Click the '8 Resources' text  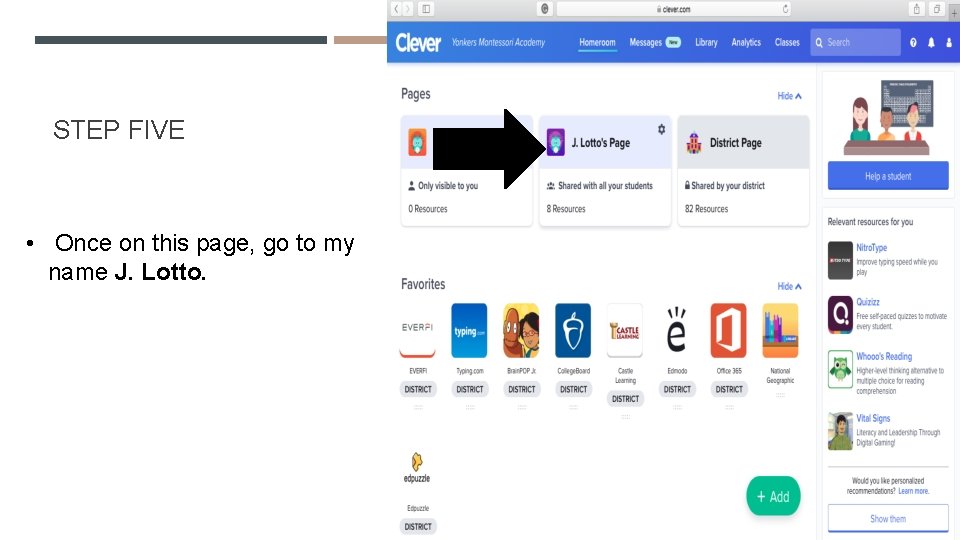click(x=566, y=209)
